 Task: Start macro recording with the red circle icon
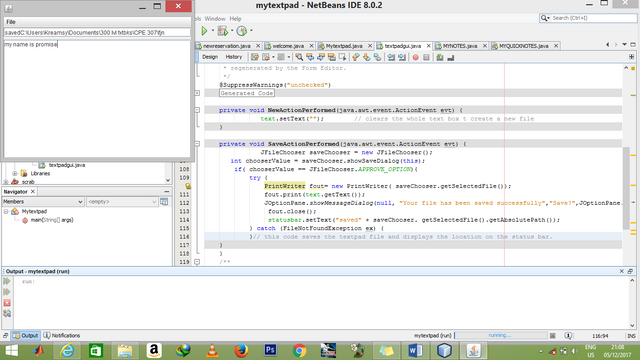(x=416, y=58)
